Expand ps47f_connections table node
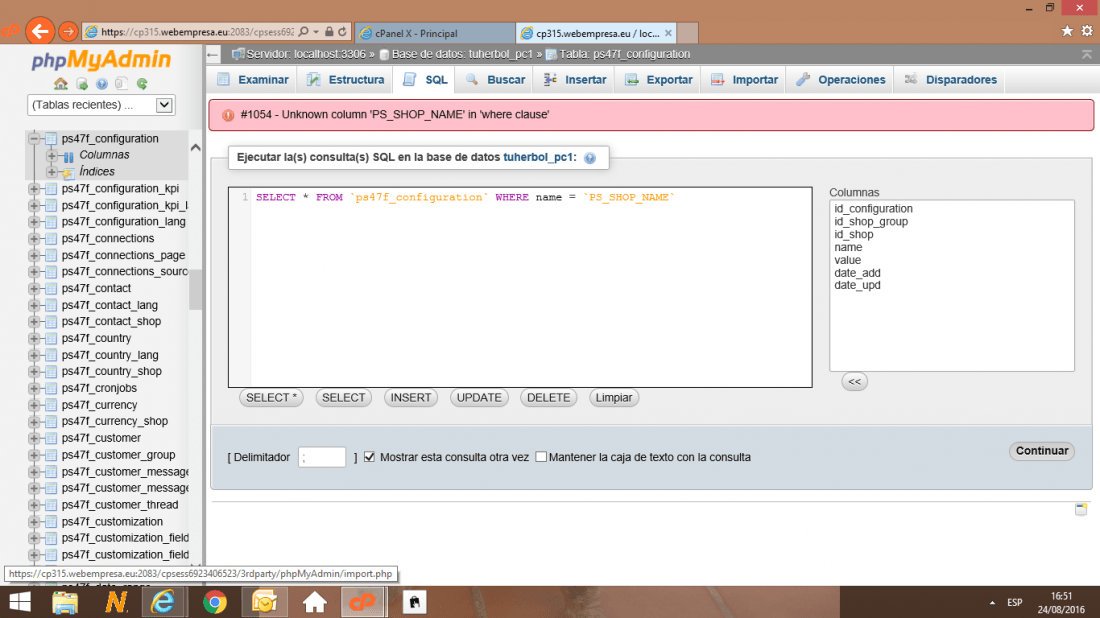The width and height of the screenshot is (1100, 618). click(x=34, y=239)
